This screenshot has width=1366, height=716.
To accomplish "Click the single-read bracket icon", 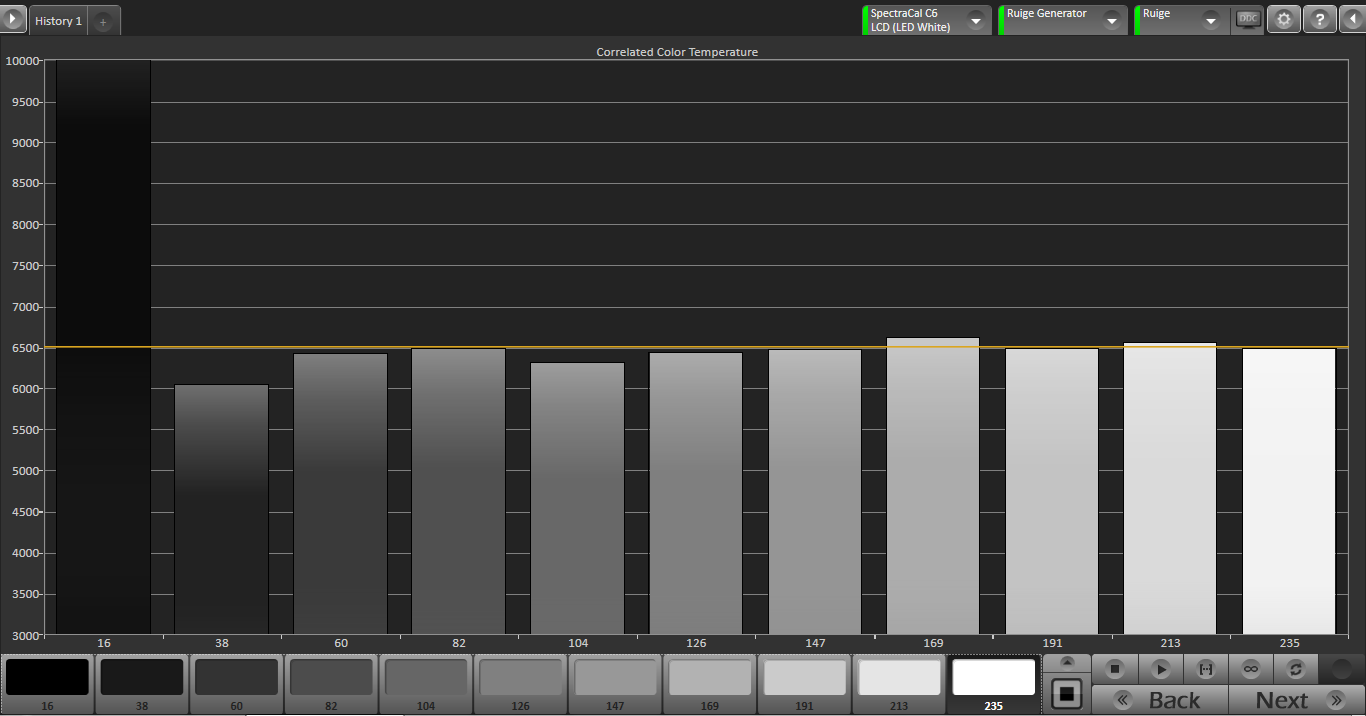I will pos(1206,669).
